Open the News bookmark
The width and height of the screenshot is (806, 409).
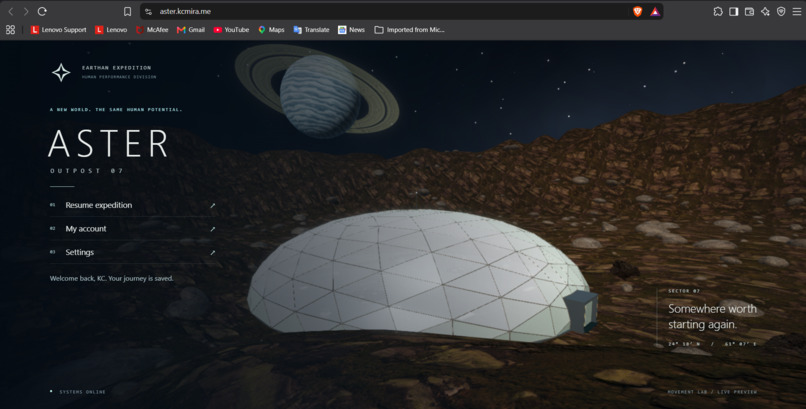click(x=352, y=30)
